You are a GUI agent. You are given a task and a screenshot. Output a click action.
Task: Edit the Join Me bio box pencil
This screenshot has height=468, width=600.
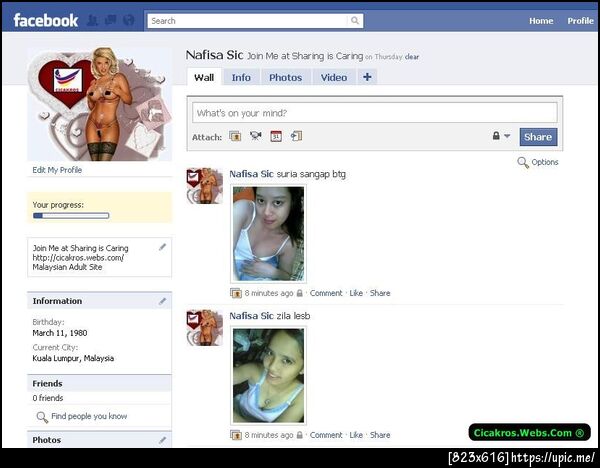point(163,247)
